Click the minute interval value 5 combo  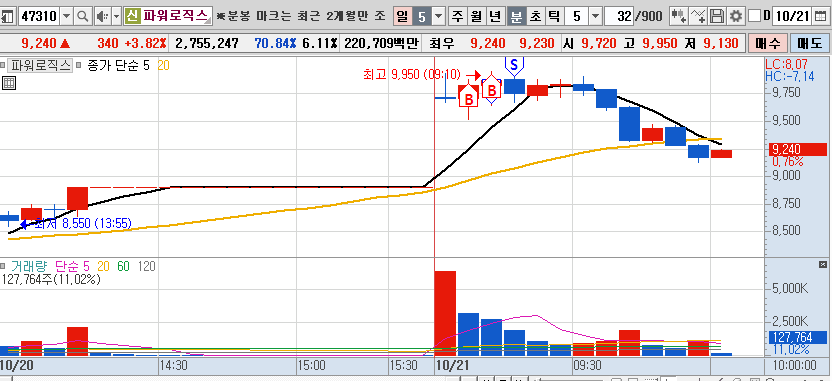pos(576,16)
